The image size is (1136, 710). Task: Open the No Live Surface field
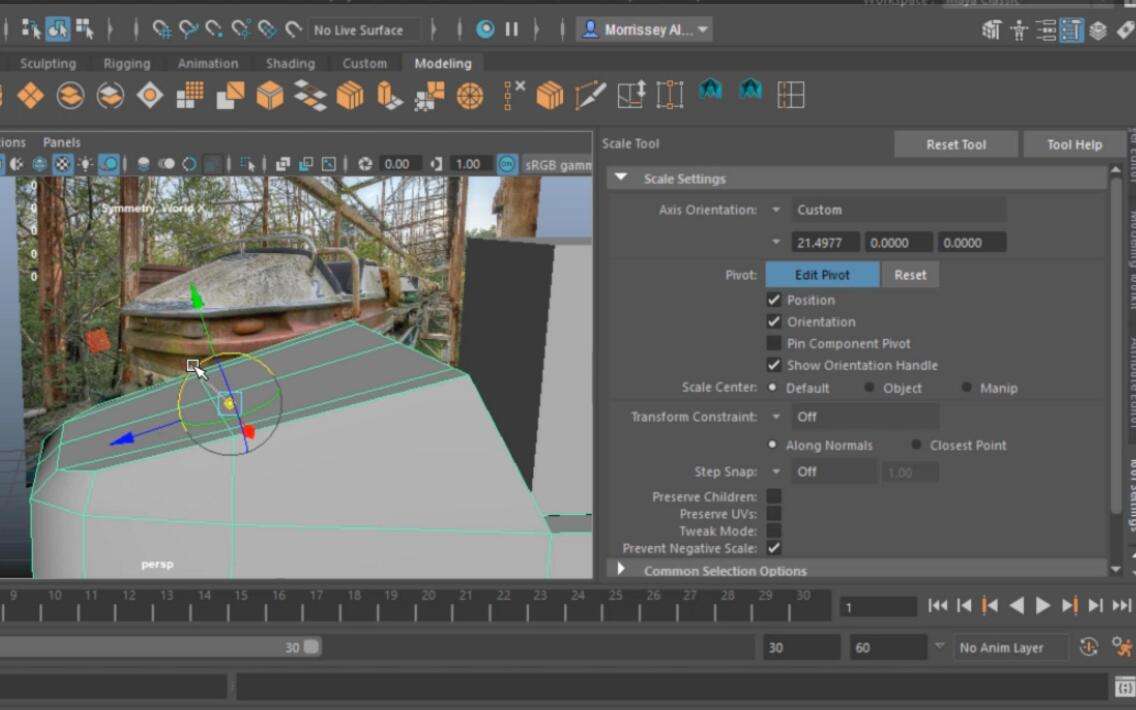(x=364, y=30)
